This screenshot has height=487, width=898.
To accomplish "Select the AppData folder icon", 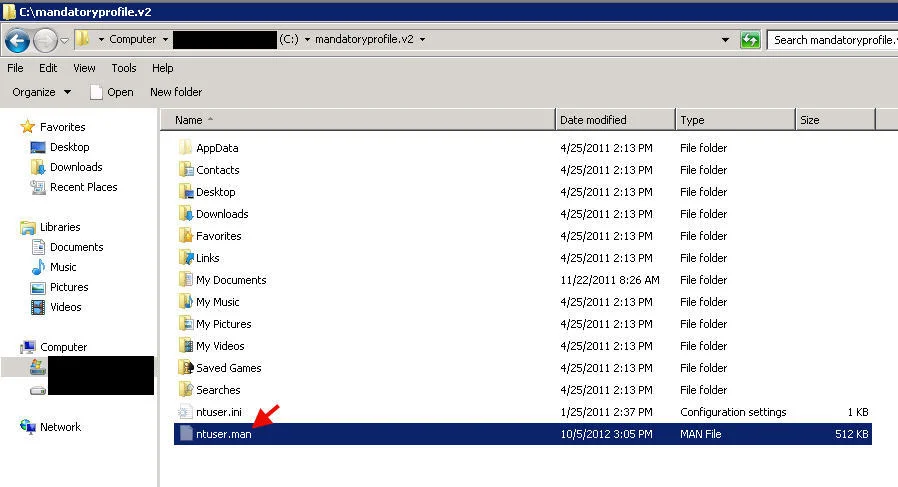I will tap(186, 147).
